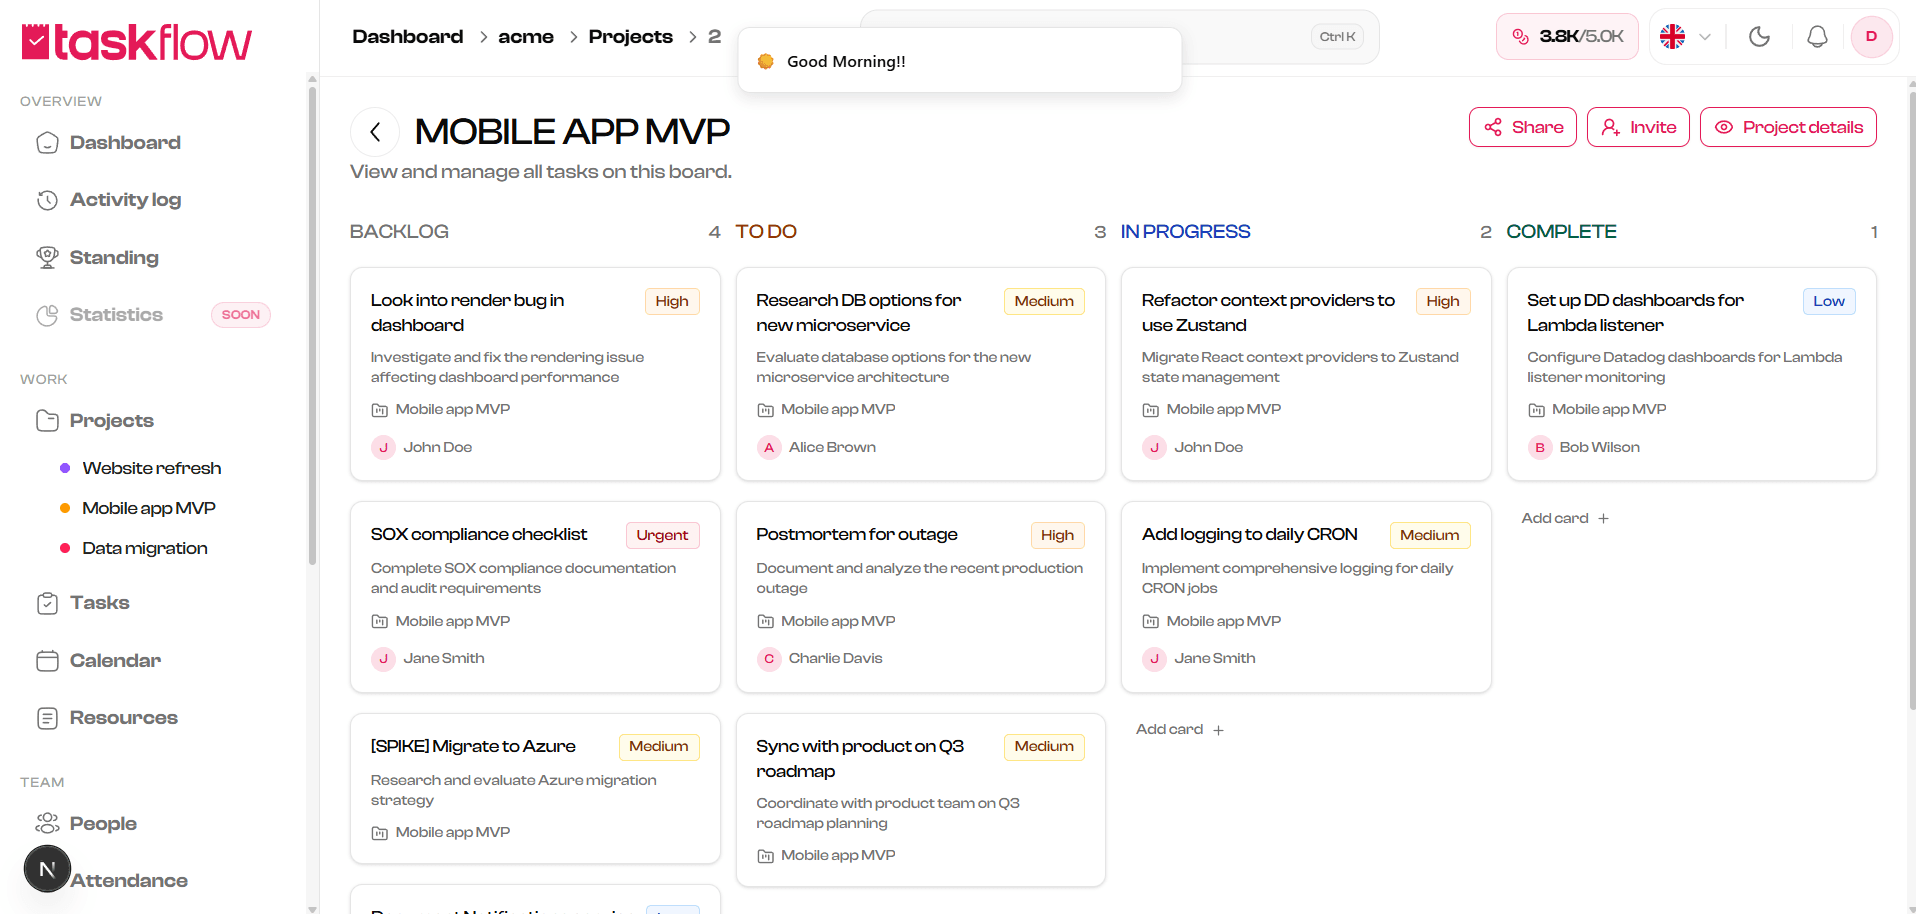Click the purple dot beside Website refresh
Viewport: 1916px width, 914px height.
pos(65,468)
